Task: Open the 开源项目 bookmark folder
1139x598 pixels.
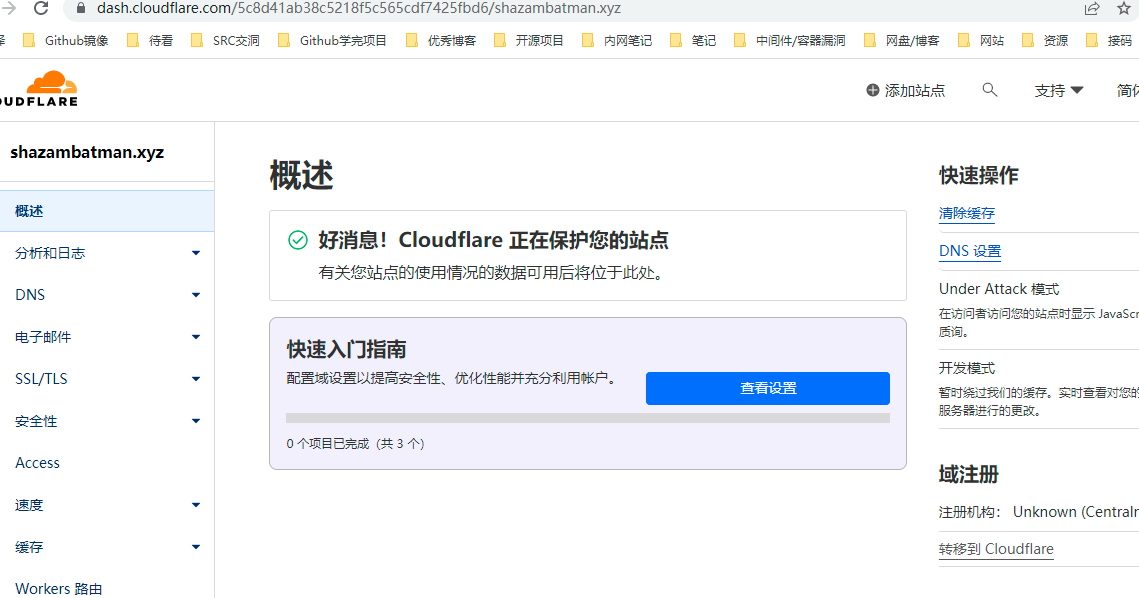Action: [x=529, y=41]
